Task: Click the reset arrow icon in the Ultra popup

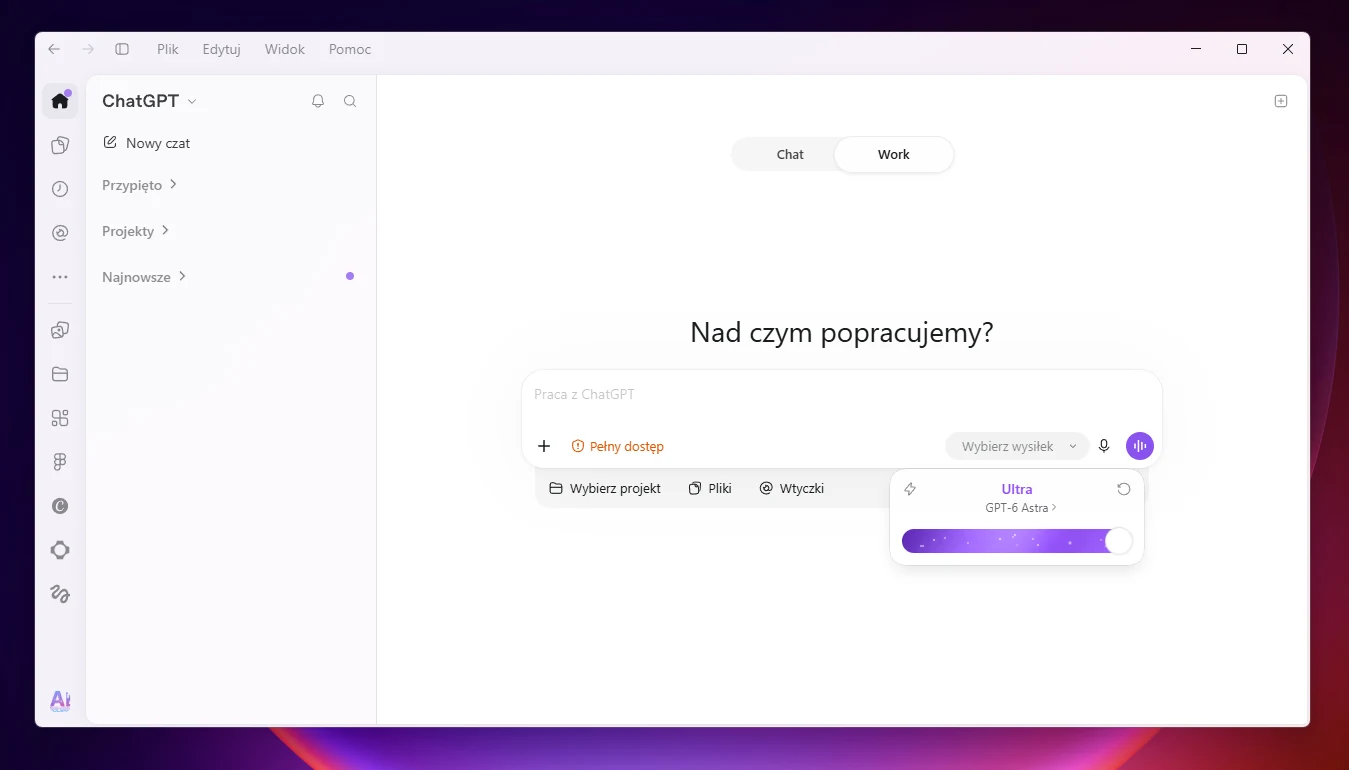Action: [1124, 489]
